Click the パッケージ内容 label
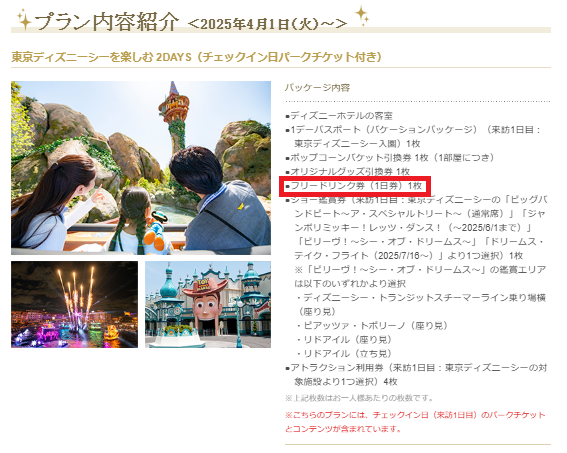Image resolution: width=567 pixels, height=453 pixels. pyautogui.click(x=317, y=88)
